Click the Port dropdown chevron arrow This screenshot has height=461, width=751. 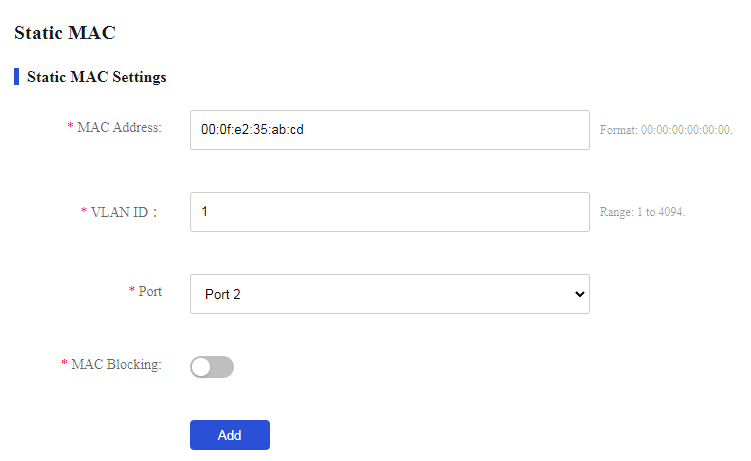point(580,294)
